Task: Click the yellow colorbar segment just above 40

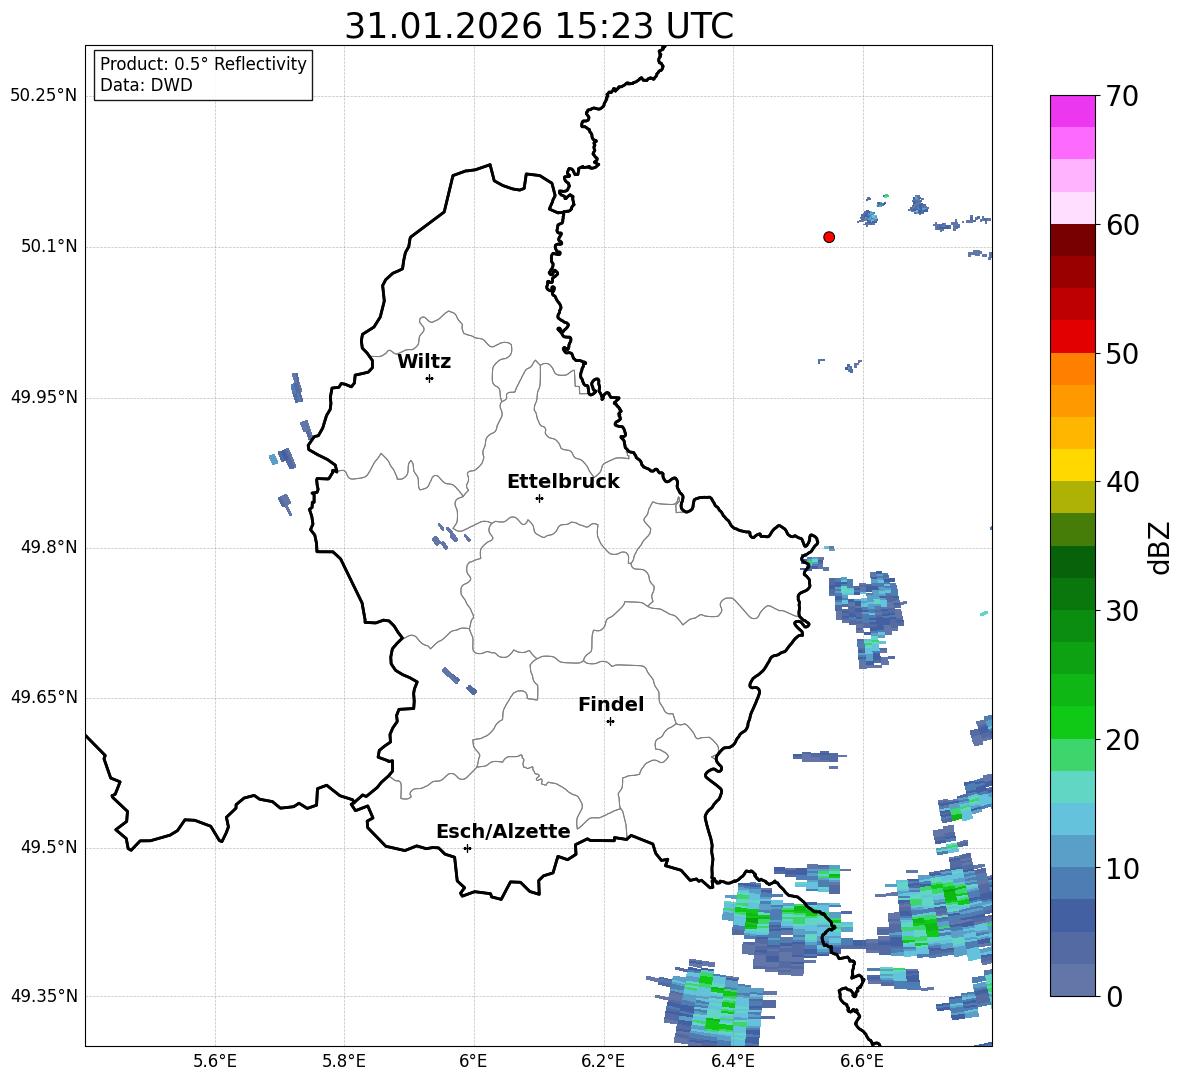Action: [1072, 465]
